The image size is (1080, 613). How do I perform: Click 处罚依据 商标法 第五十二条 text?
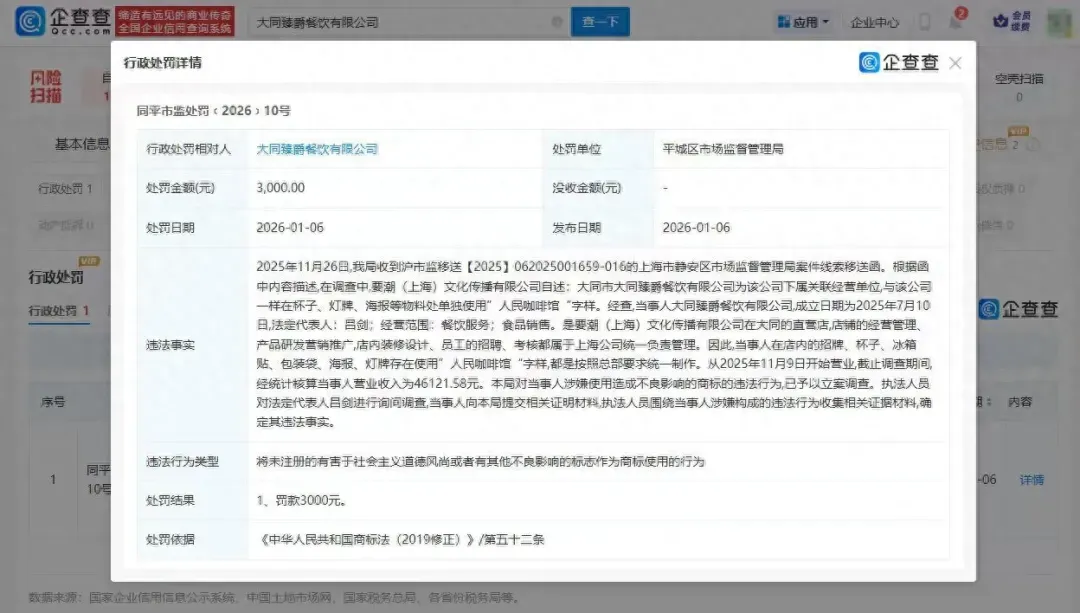(x=401, y=539)
